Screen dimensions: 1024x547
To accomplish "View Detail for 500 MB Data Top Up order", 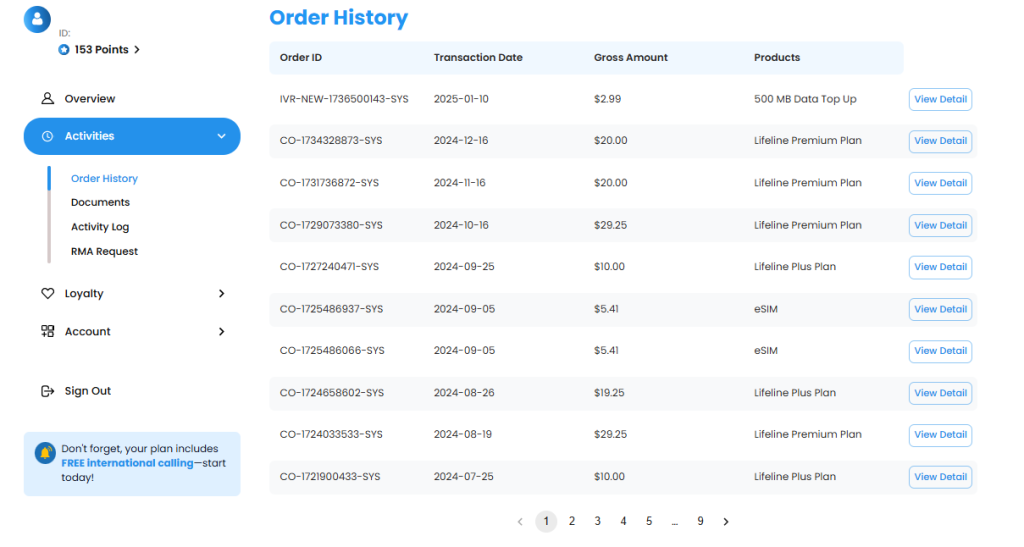I will (940, 99).
